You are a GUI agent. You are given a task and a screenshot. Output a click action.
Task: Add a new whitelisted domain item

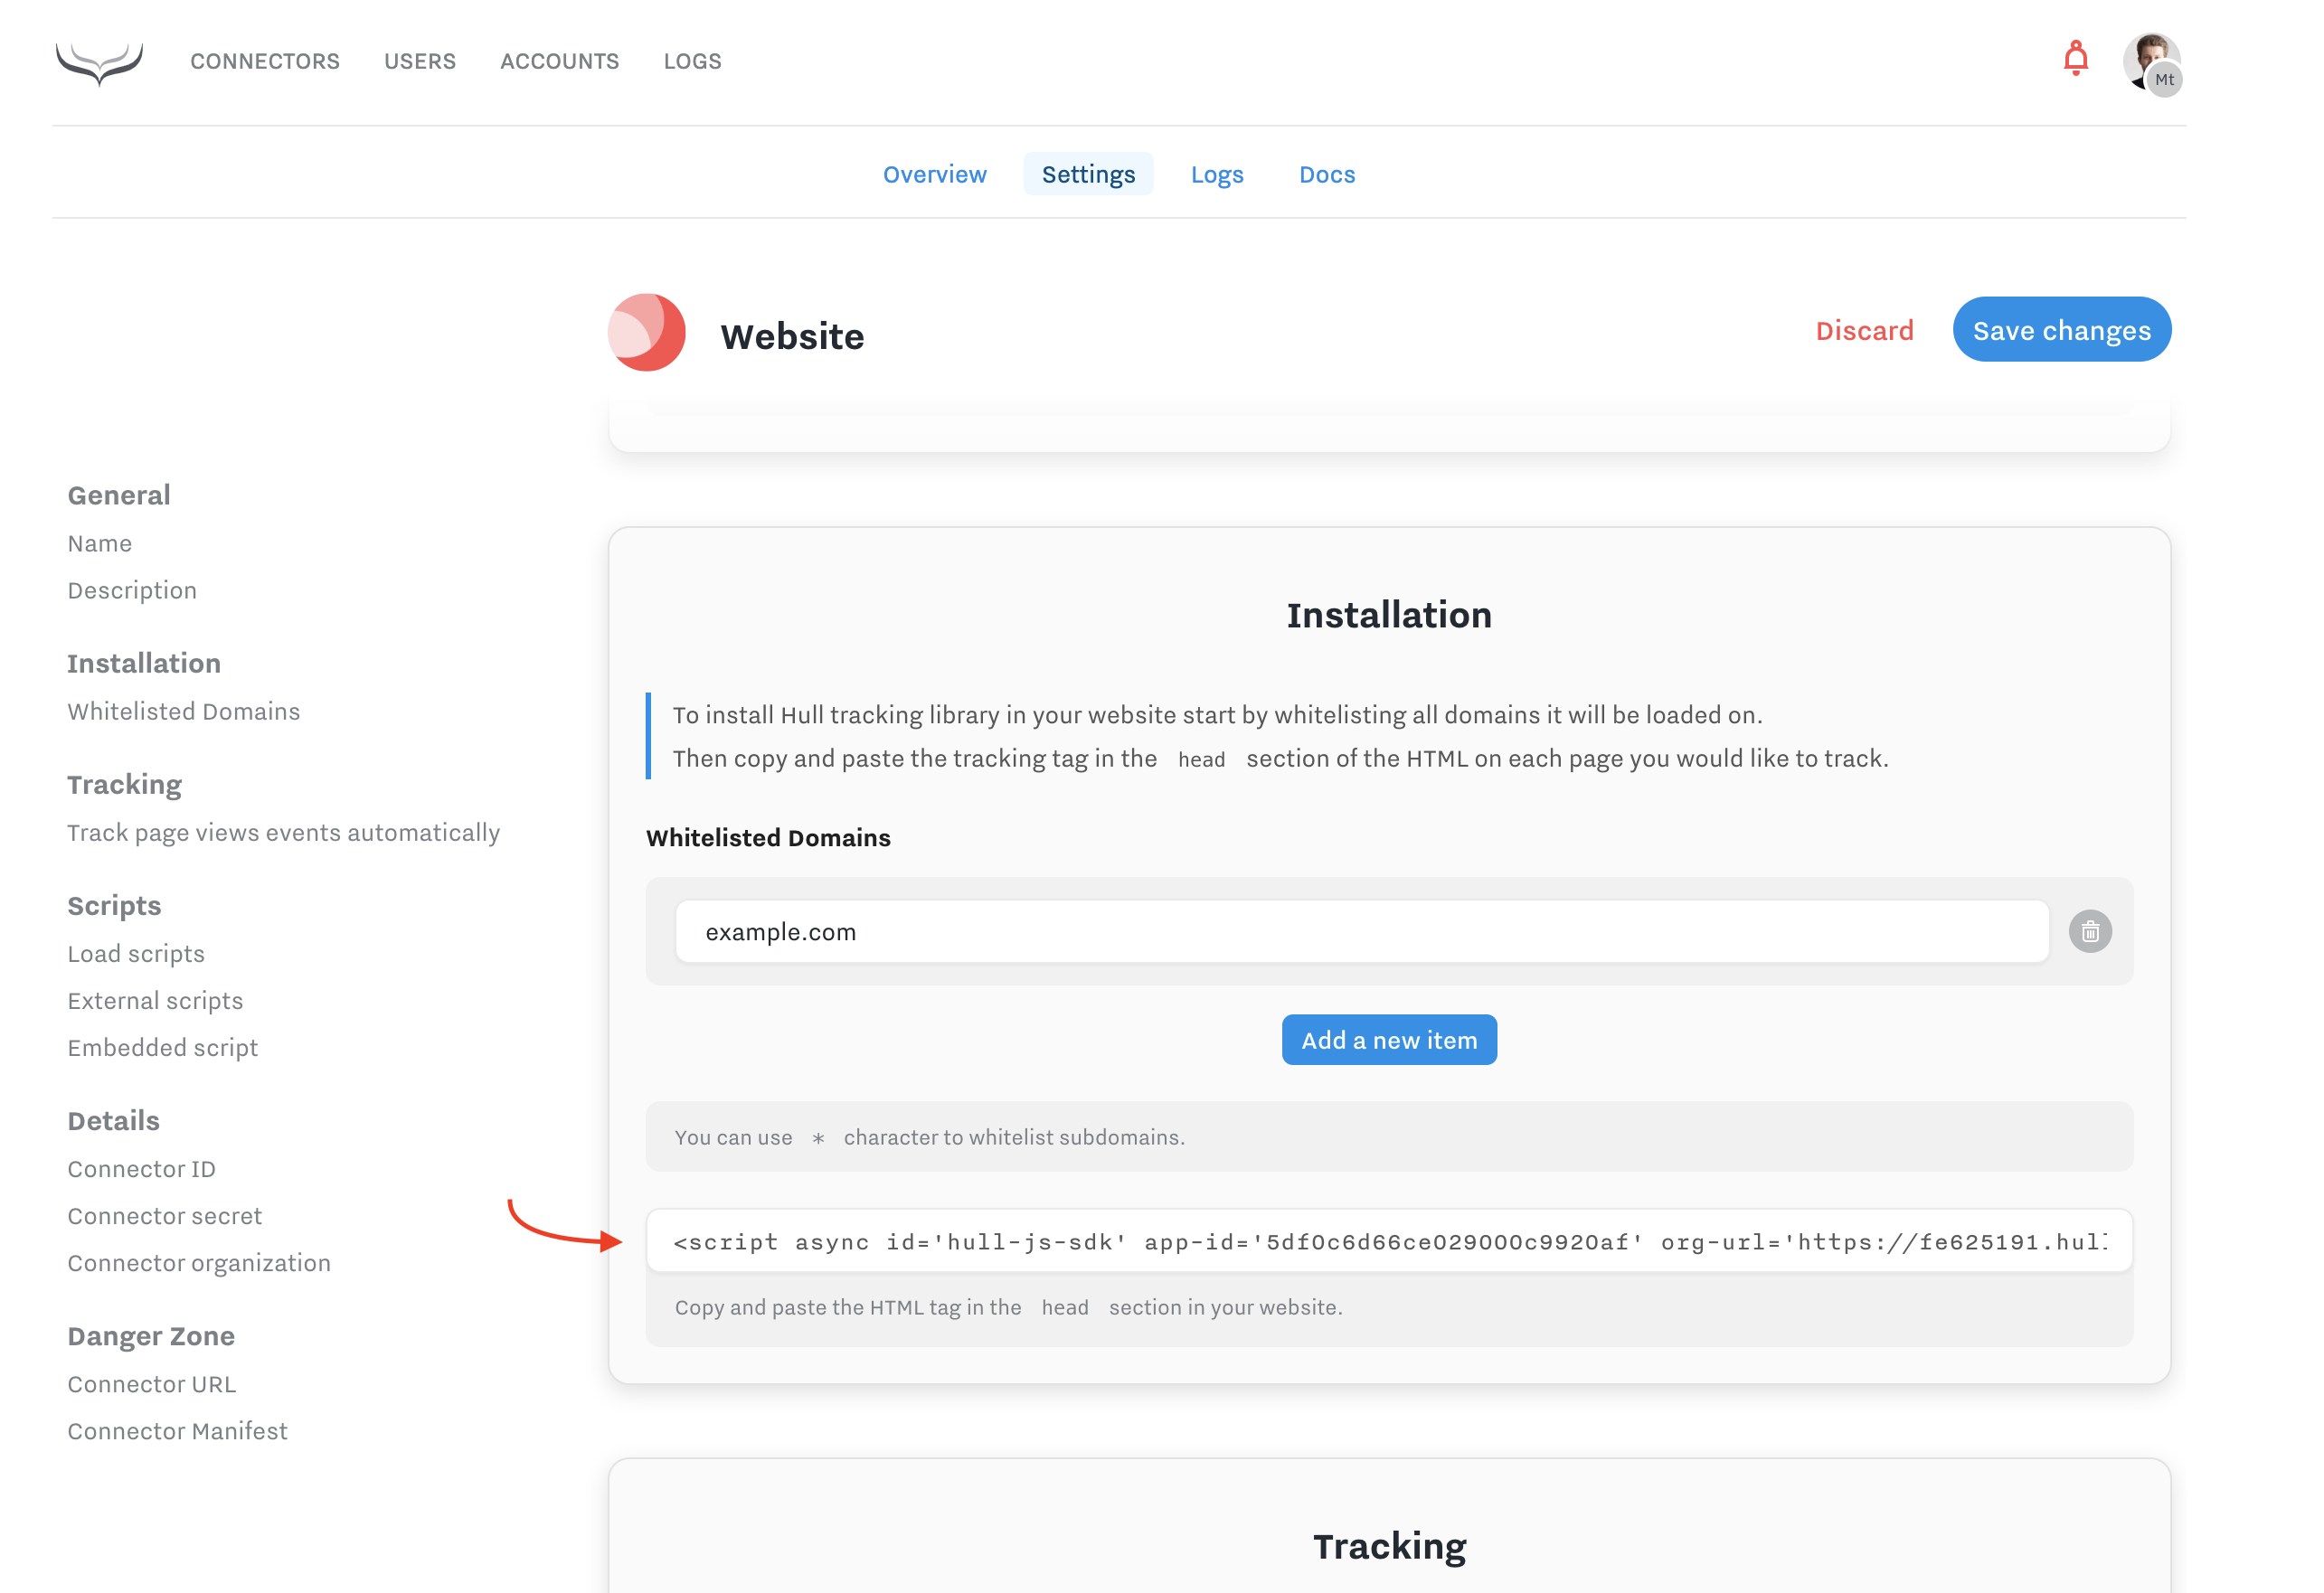(1388, 1040)
